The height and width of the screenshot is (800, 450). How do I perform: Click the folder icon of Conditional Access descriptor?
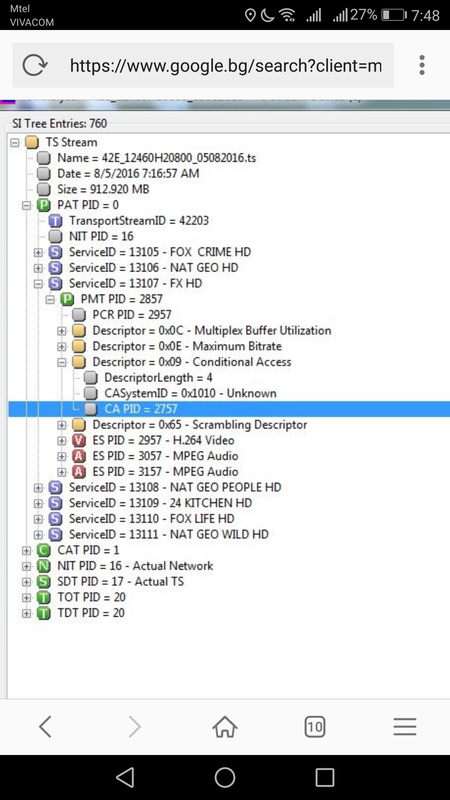(79, 362)
